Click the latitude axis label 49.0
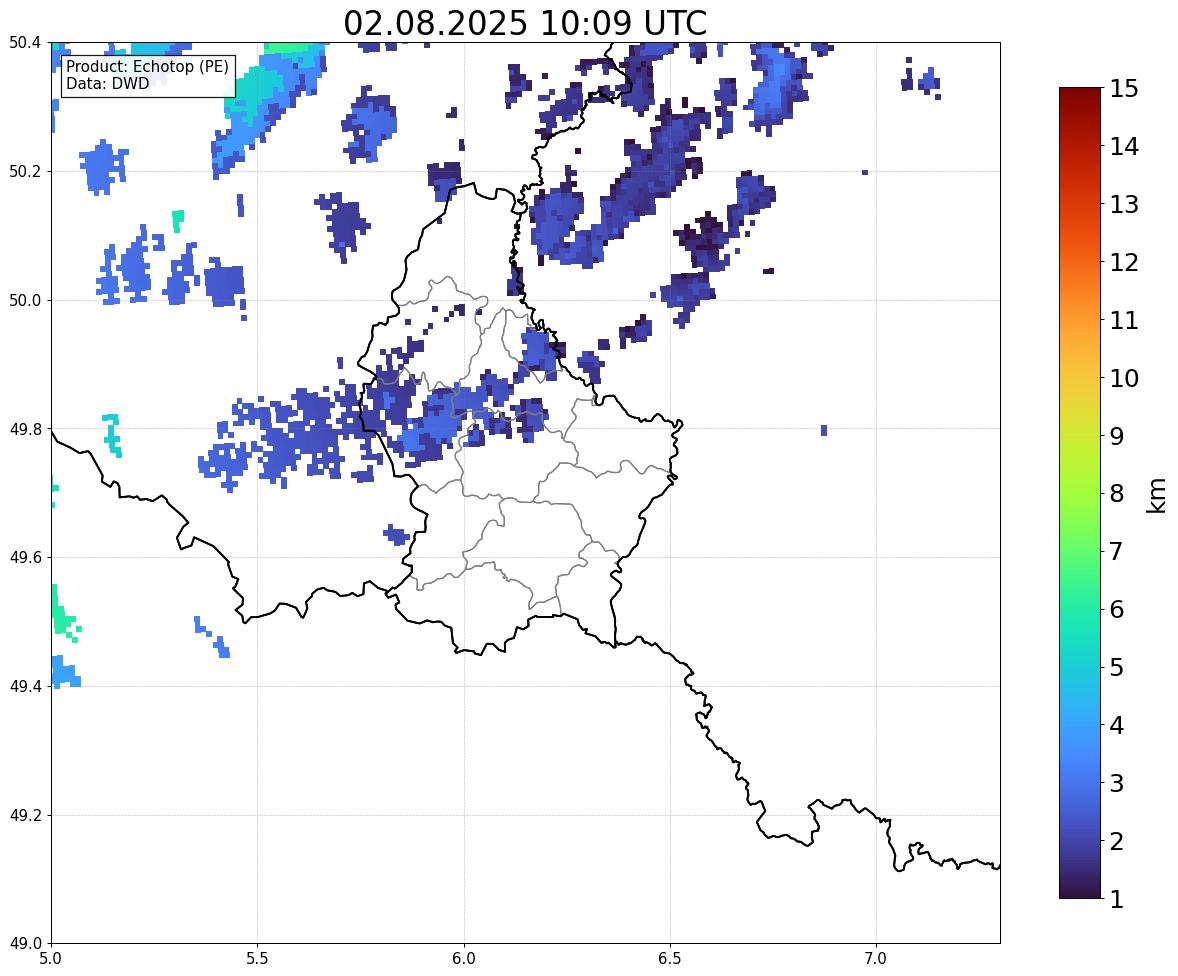The width and height of the screenshot is (1178, 976). 25,944
